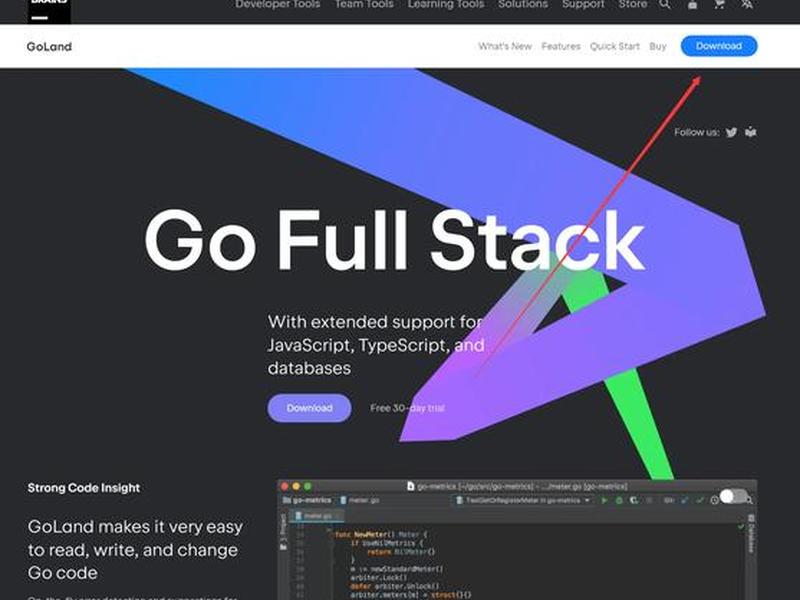Click the GoLand makes it very easy paragraph
The image size is (800, 600).
[x=135, y=549]
